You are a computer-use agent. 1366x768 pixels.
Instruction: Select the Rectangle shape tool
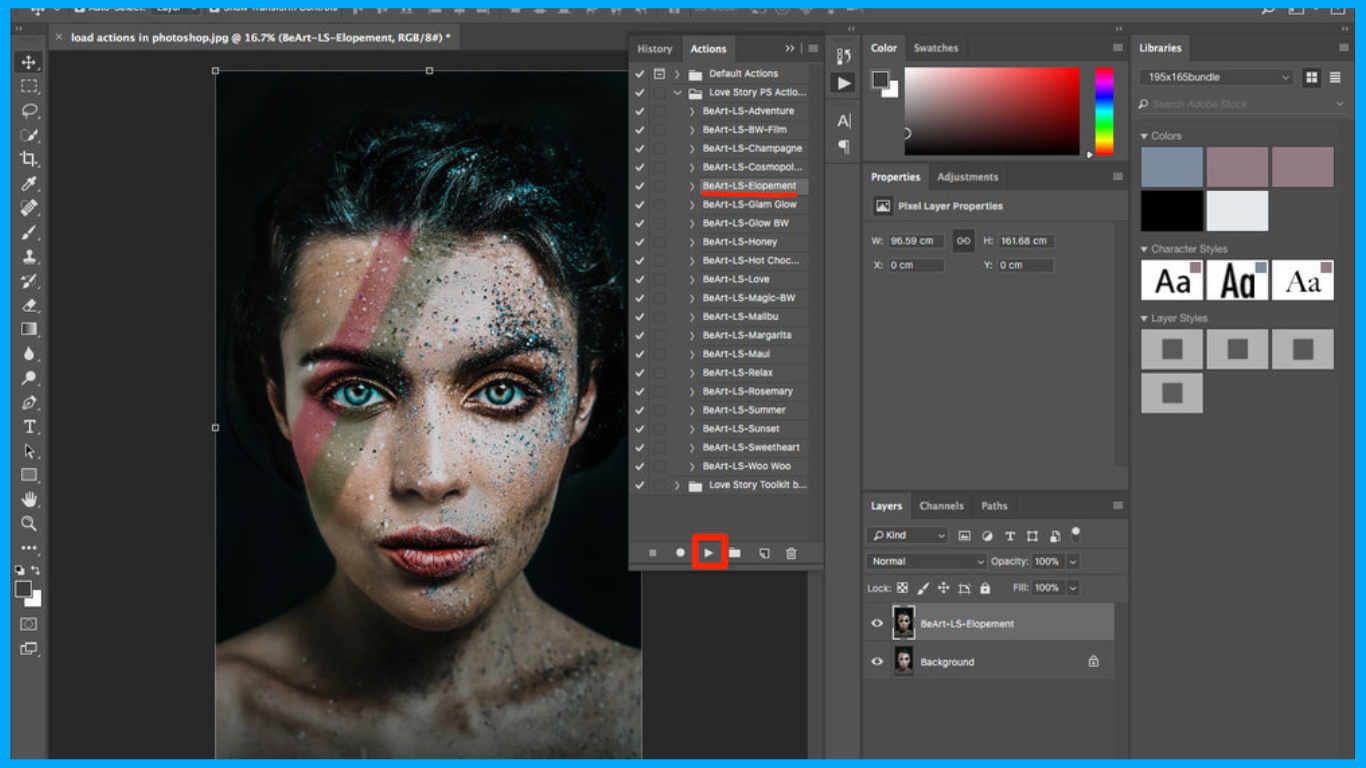click(29, 475)
